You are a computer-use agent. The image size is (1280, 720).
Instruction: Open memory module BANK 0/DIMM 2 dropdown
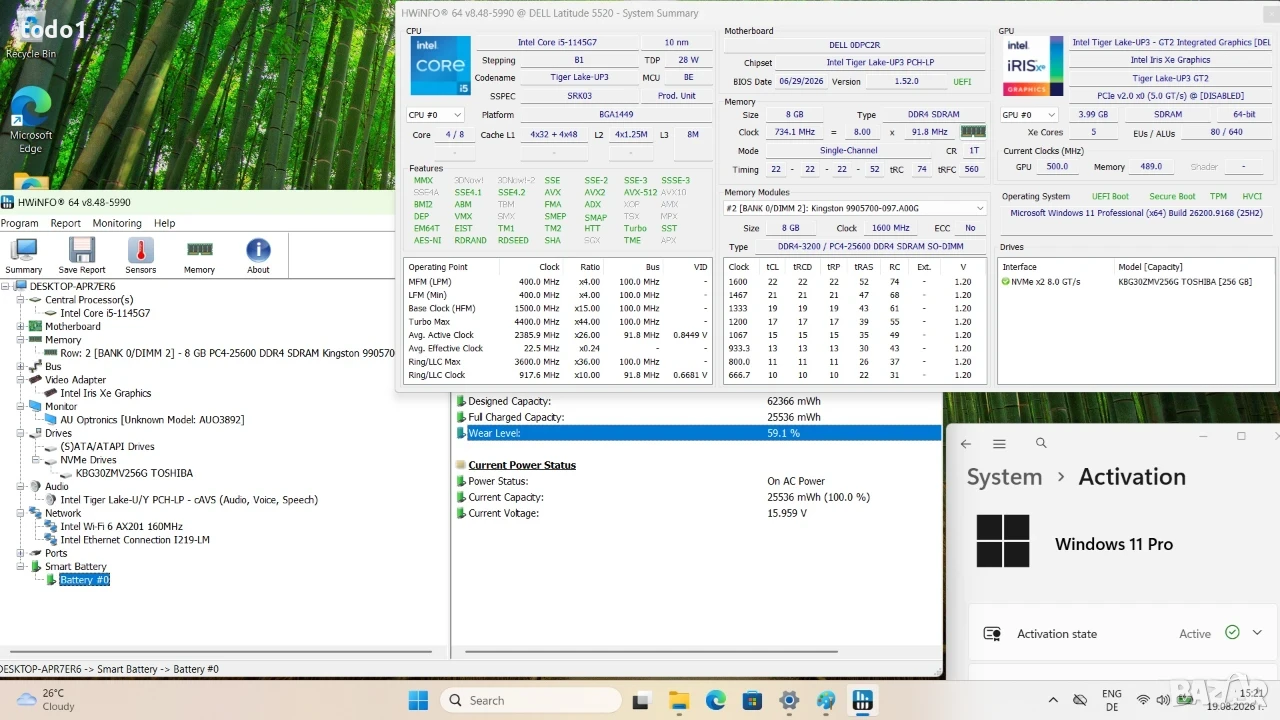tap(855, 208)
